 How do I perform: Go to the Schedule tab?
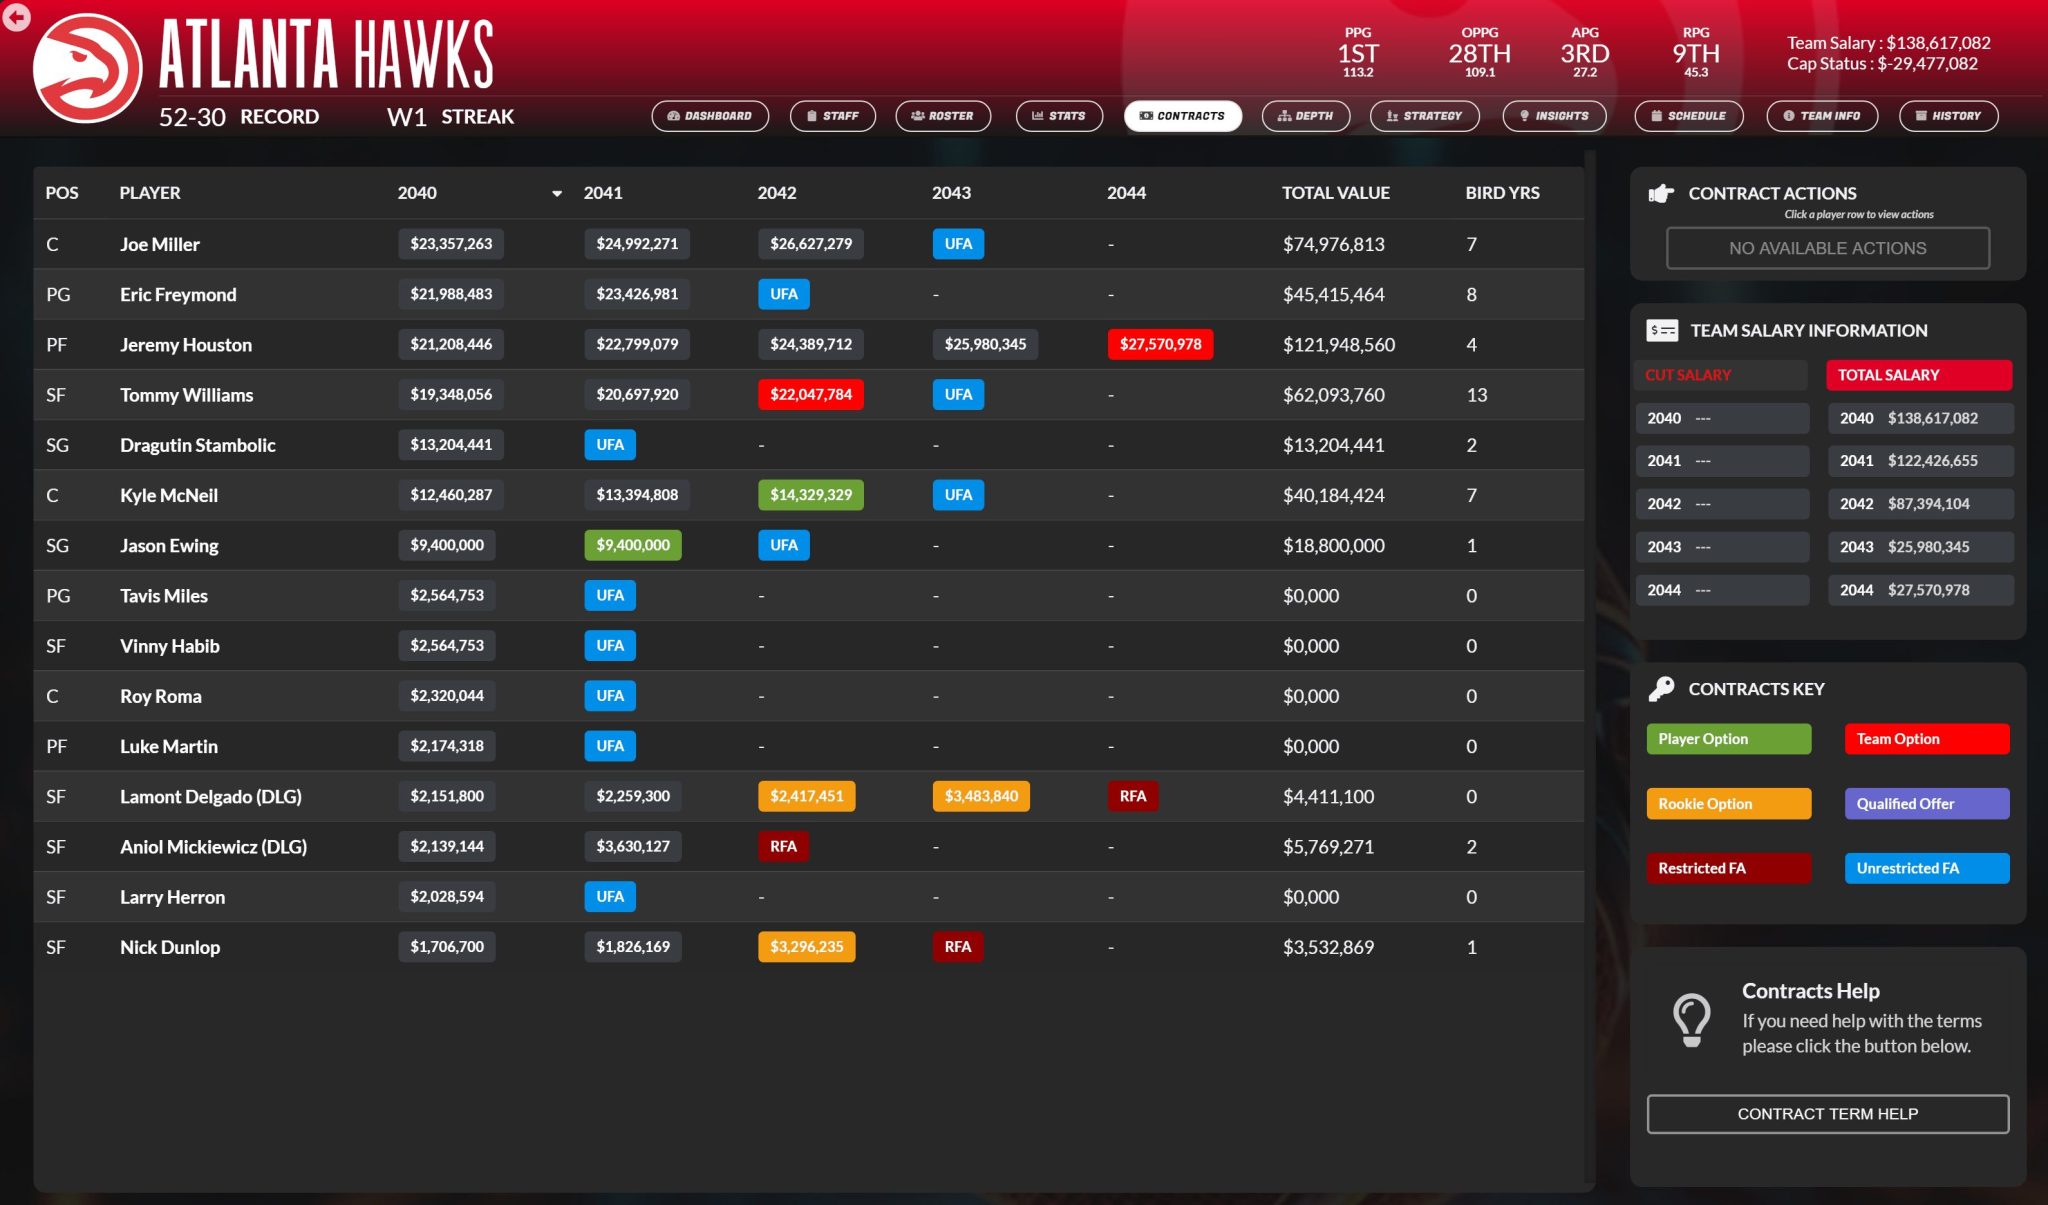(x=1688, y=116)
